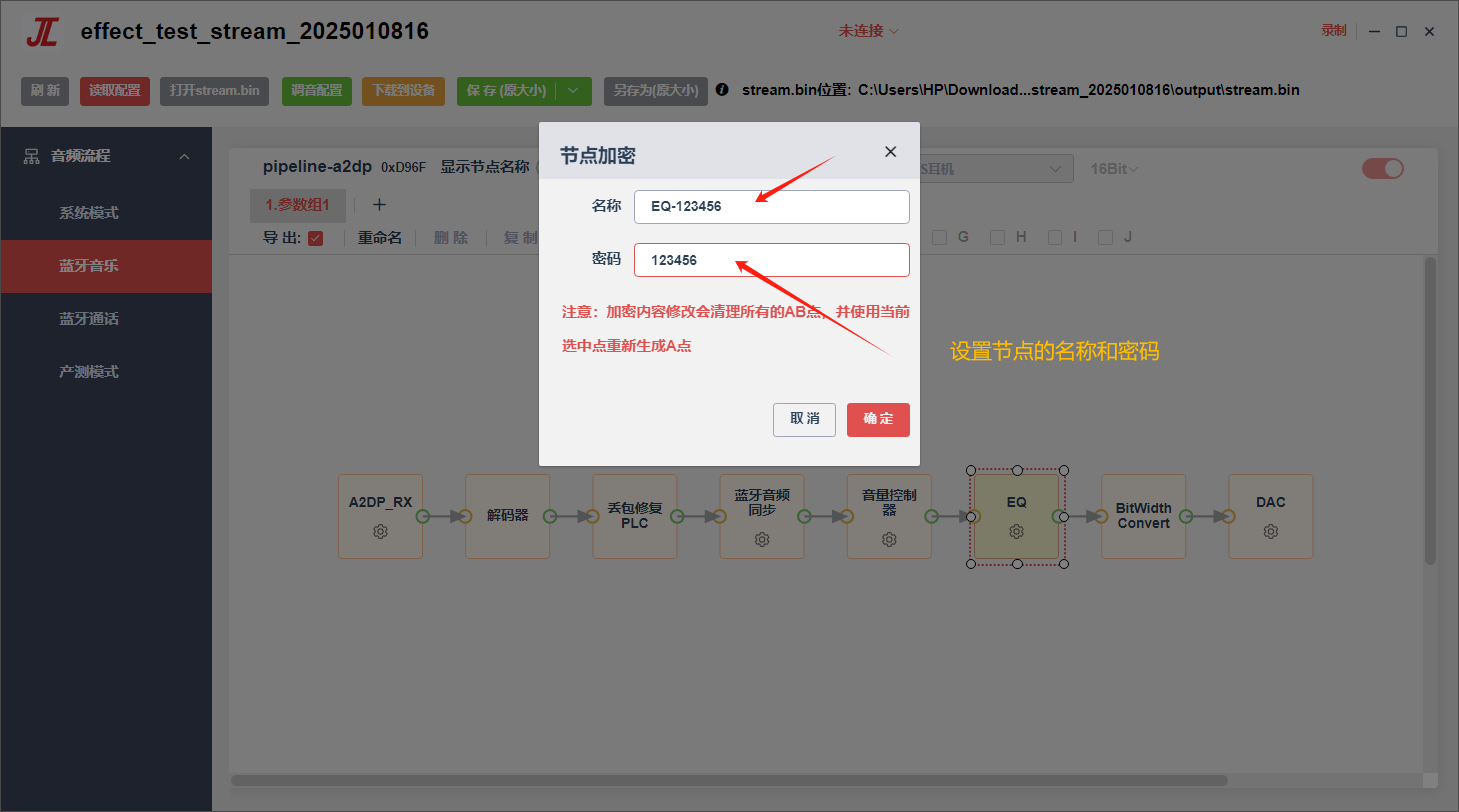The width and height of the screenshot is (1459, 812).
Task: Click 确定 to confirm node encryption
Action: point(878,419)
